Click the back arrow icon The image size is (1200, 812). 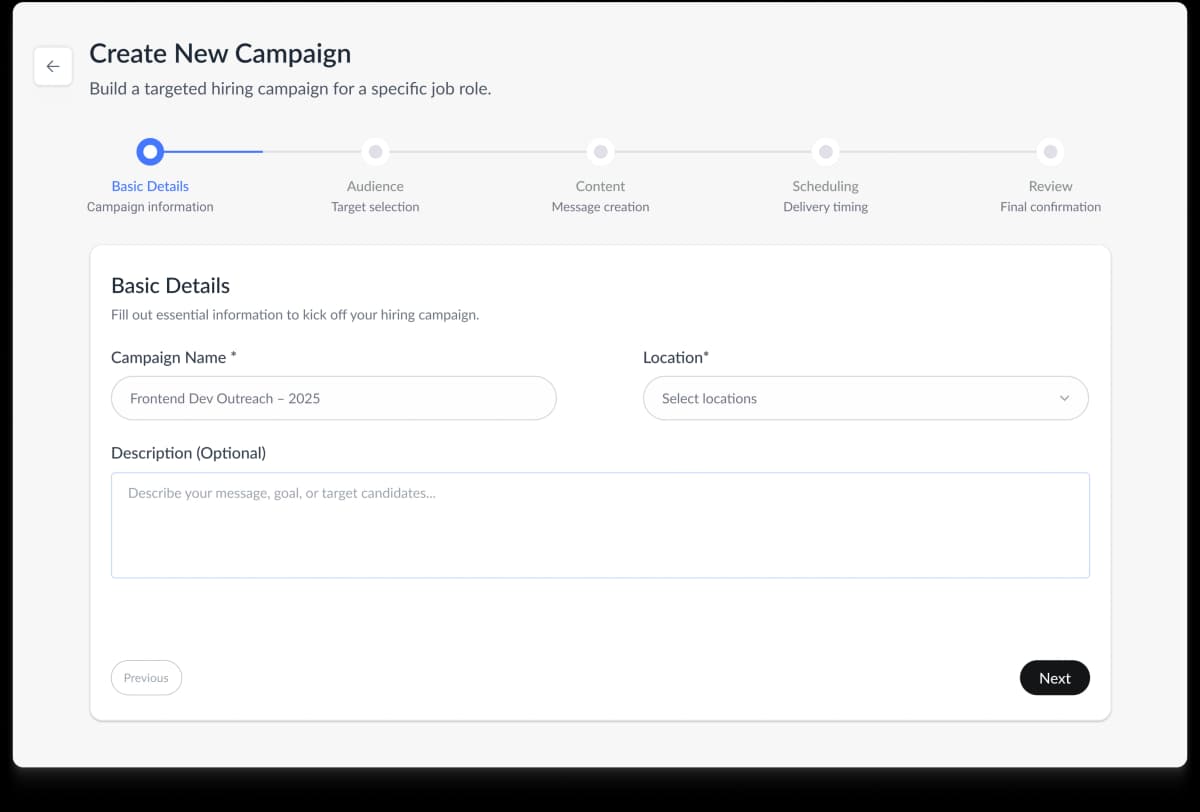53,66
